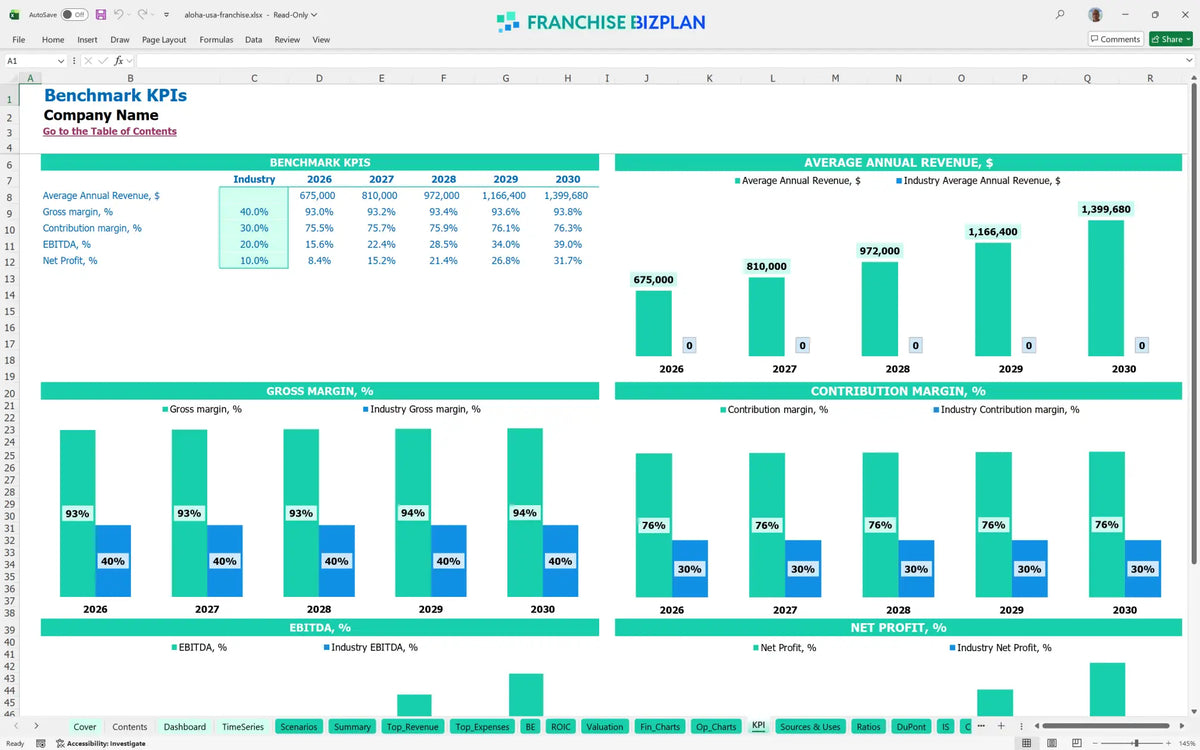This screenshot has width=1200, height=750.
Task: Select column header C
Action: (253, 78)
